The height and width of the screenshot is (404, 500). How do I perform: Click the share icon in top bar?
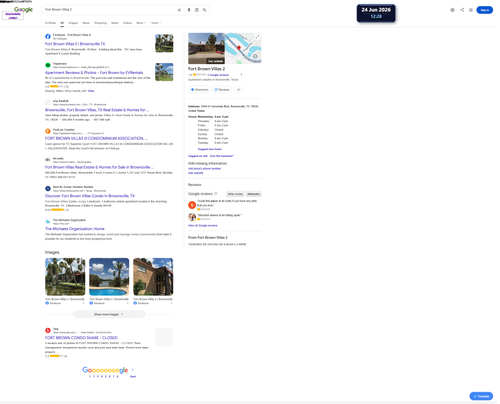[462, 10]
